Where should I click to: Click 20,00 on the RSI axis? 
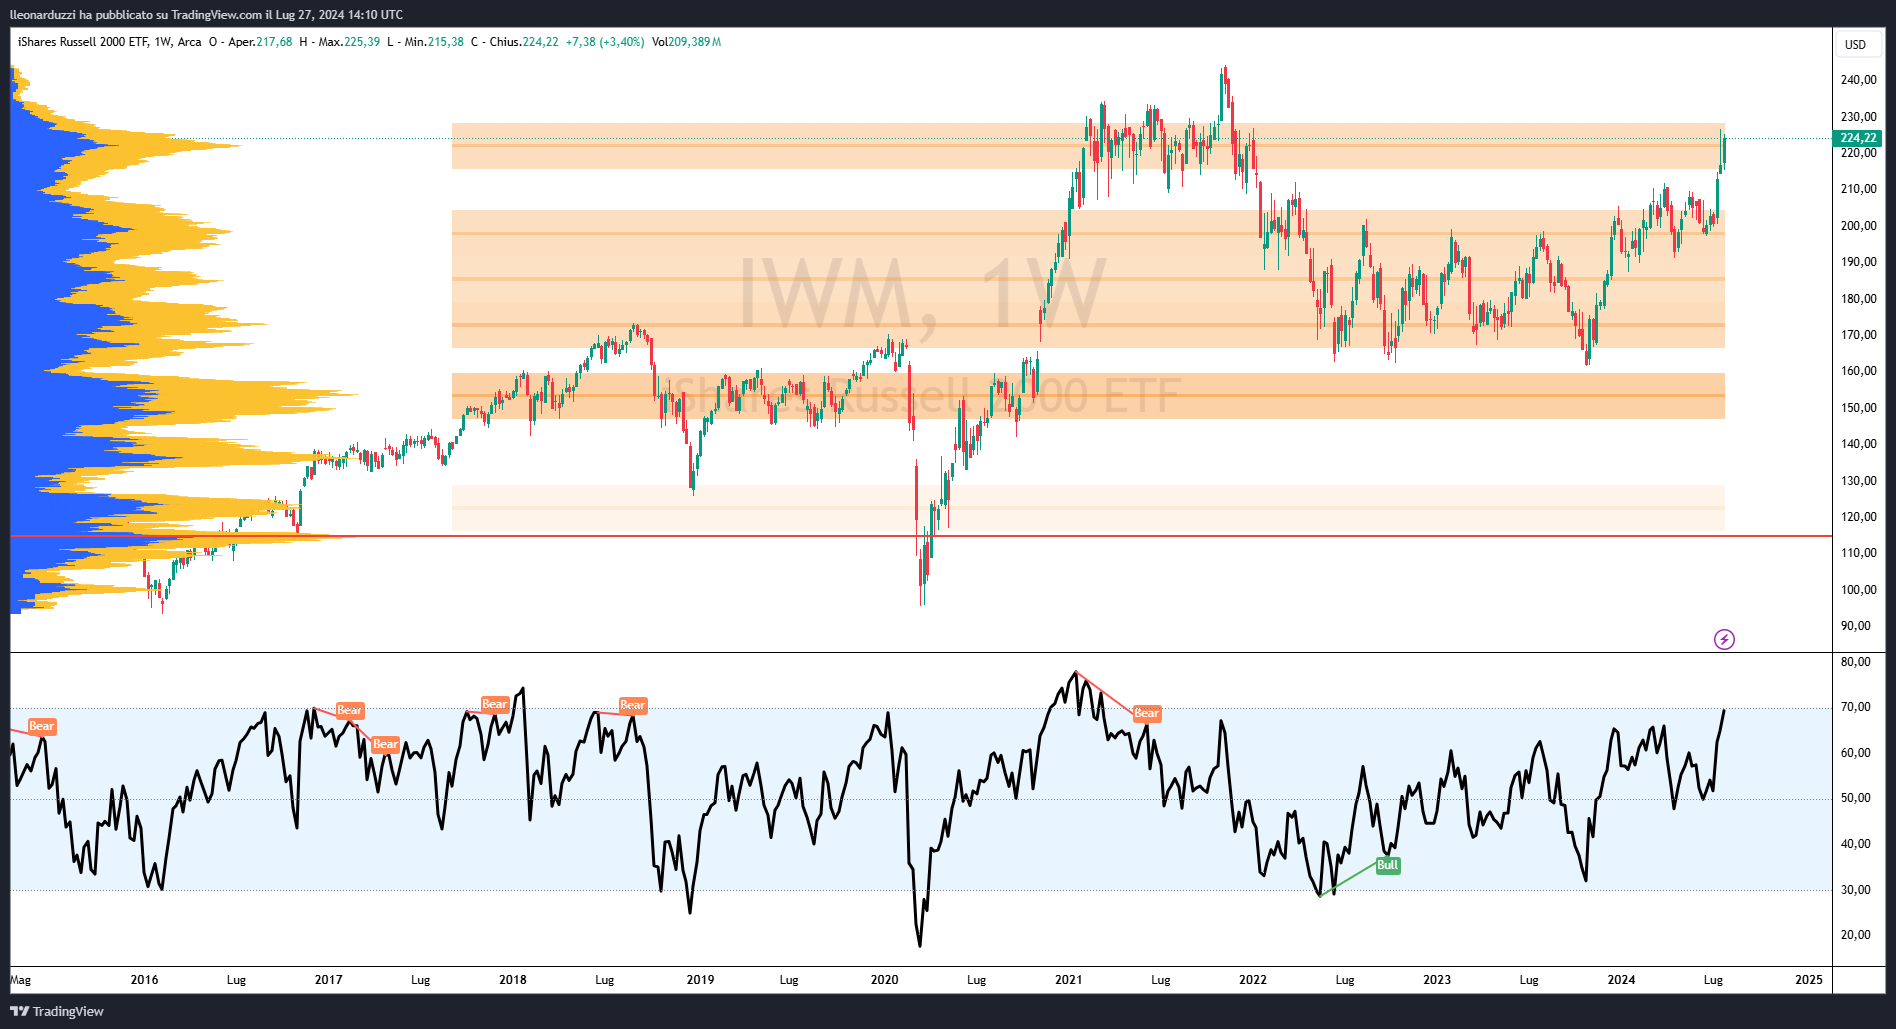(1856, 935)
